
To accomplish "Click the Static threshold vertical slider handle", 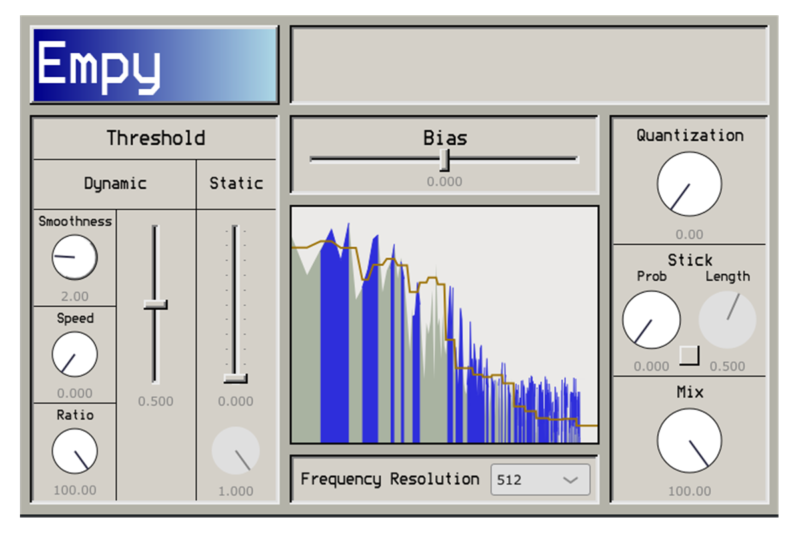I will click(236, 378).
